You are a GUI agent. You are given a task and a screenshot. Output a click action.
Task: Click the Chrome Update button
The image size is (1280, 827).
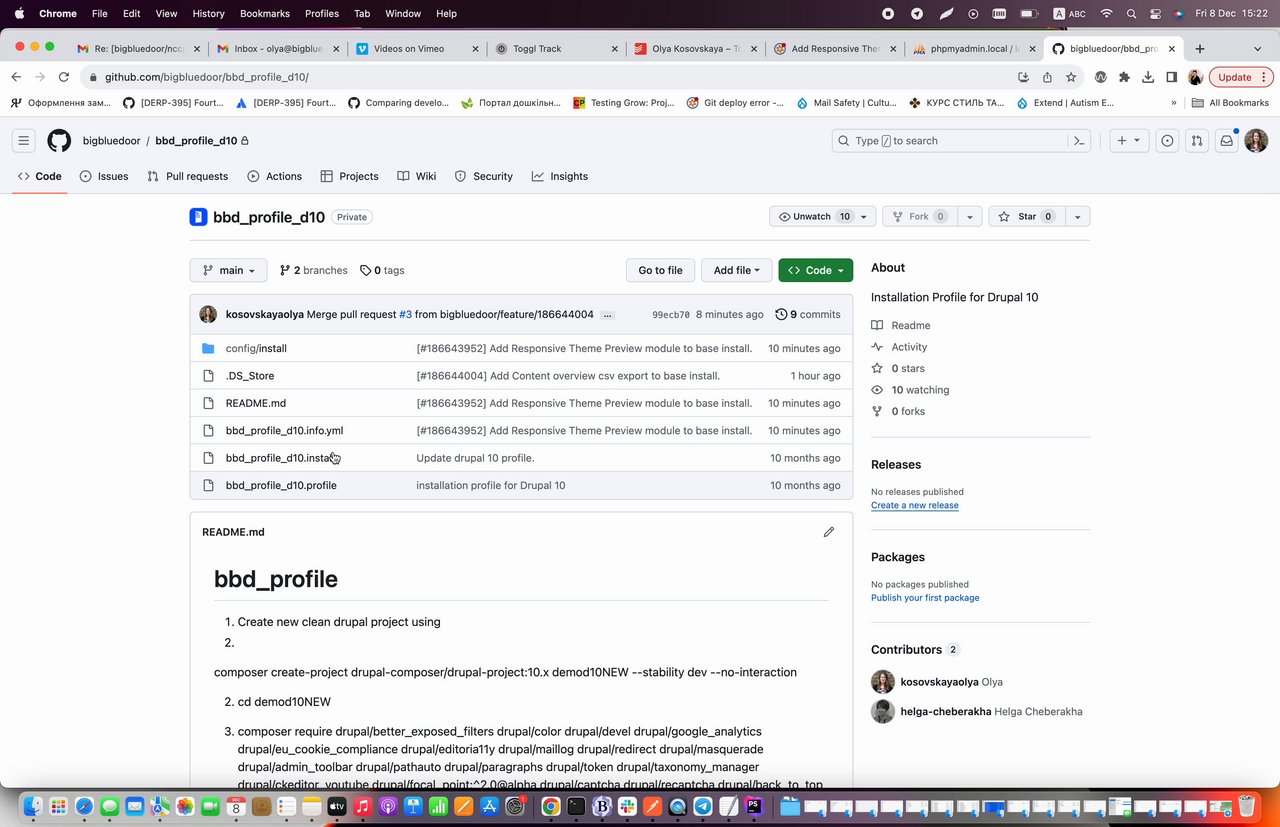[x=1240, y=77]
